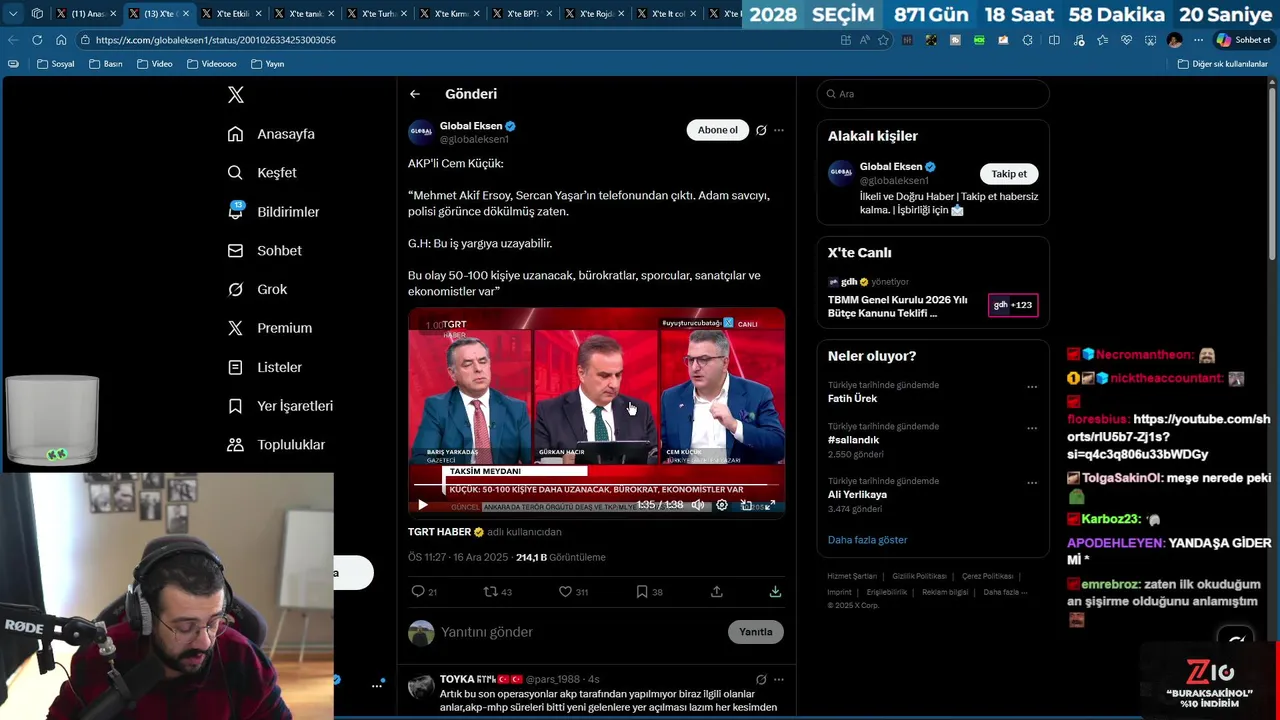The height and width of the screenshot is (720, 1280).
Task: Seek on video progress bar
Action: pyautogui.click(x=596, y=485)
